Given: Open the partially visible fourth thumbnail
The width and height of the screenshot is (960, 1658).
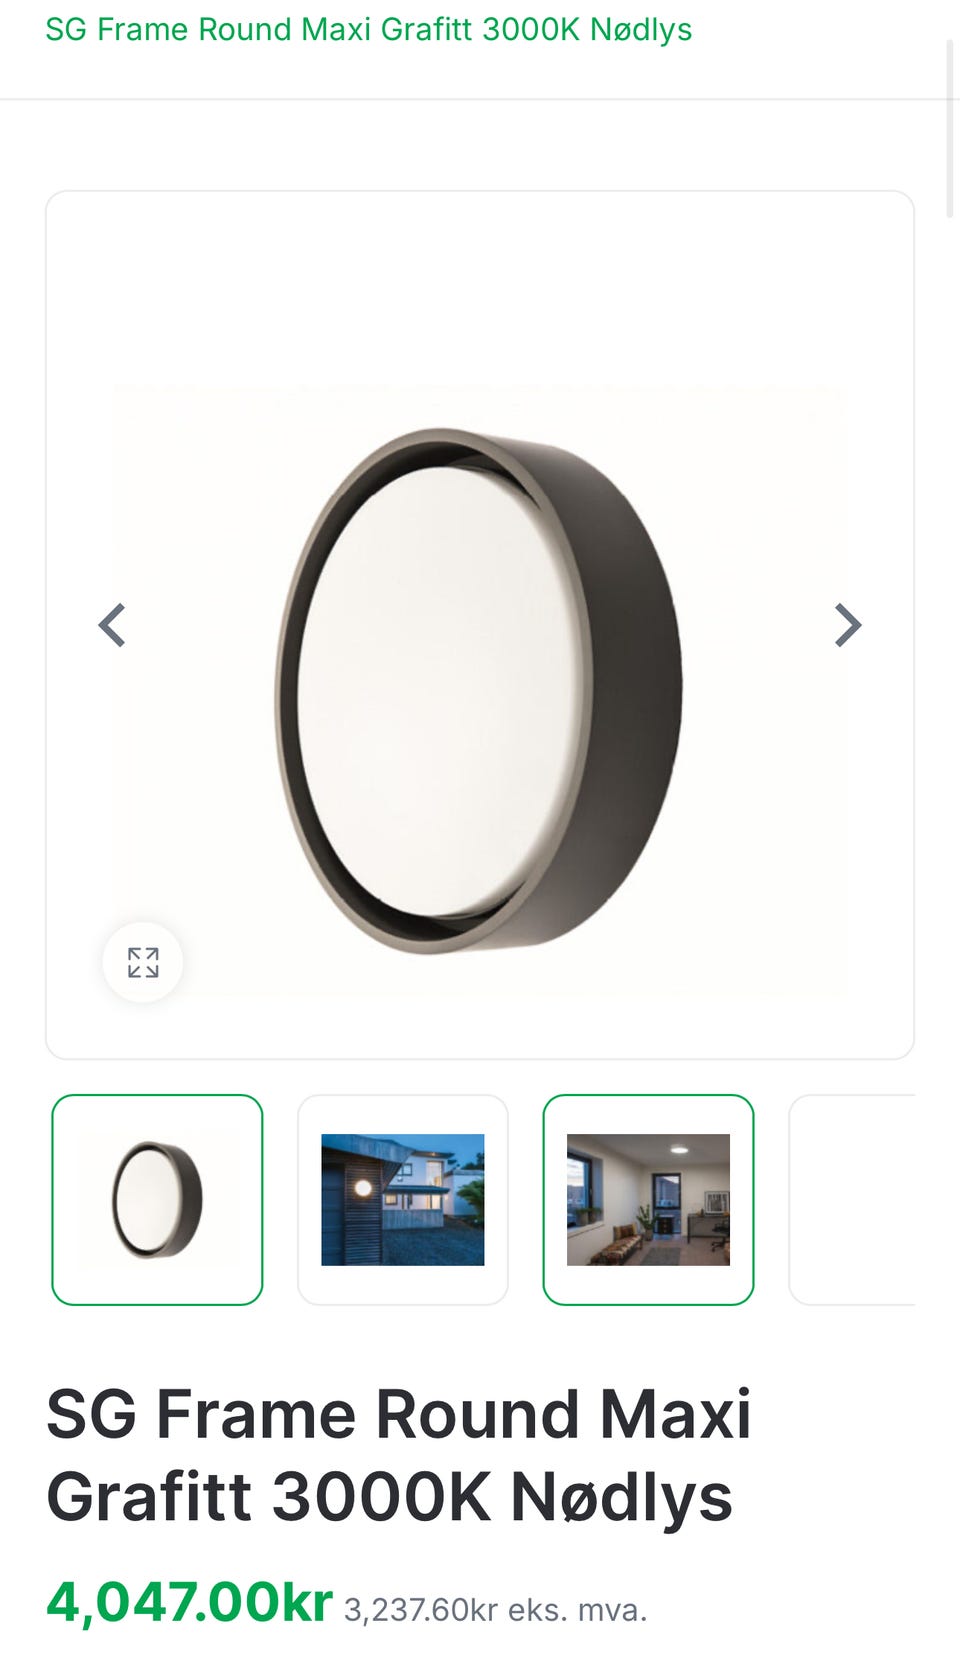Looking at the screenshot, I should (x=852, y=1200).
